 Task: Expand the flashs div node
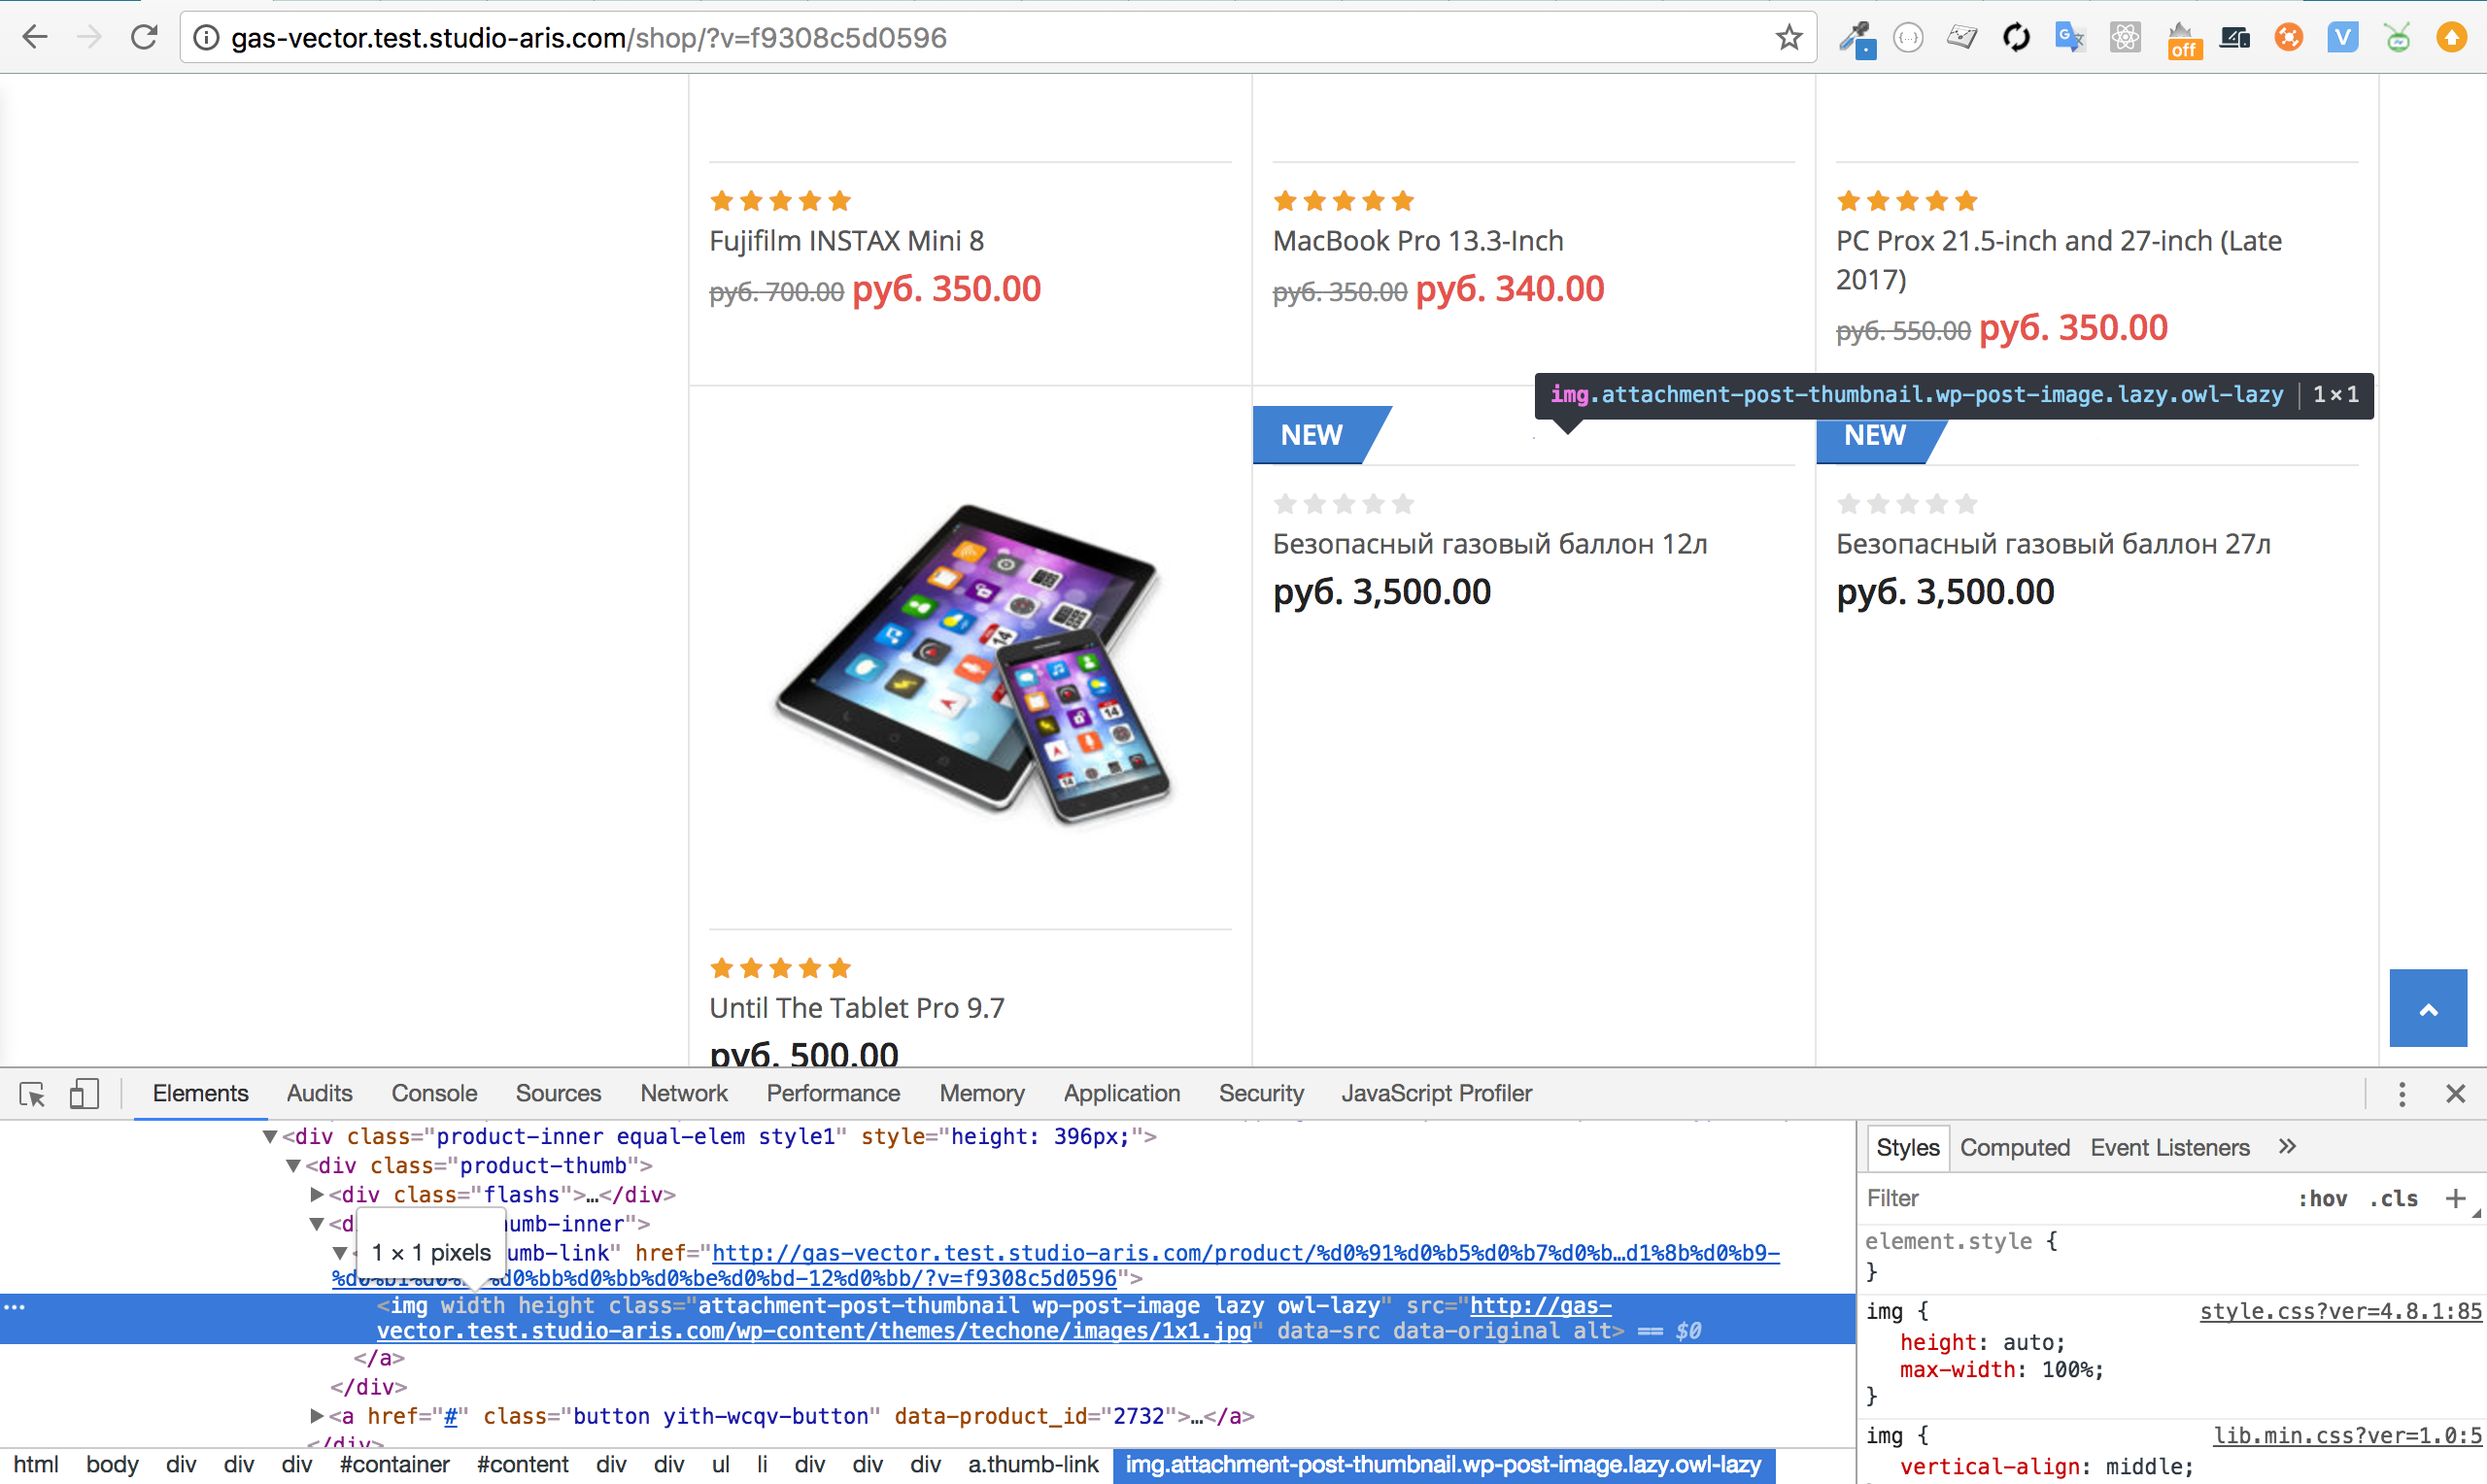coord(316,1195)
